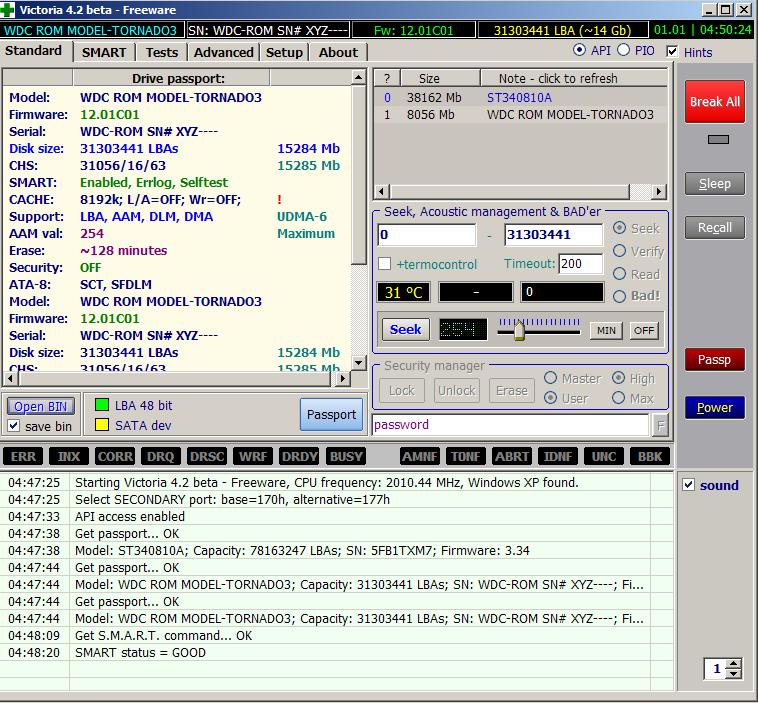This screenshot has height=703, width=758.
Task: Select the Bad! radio option
Action: [x=619, y=296]
